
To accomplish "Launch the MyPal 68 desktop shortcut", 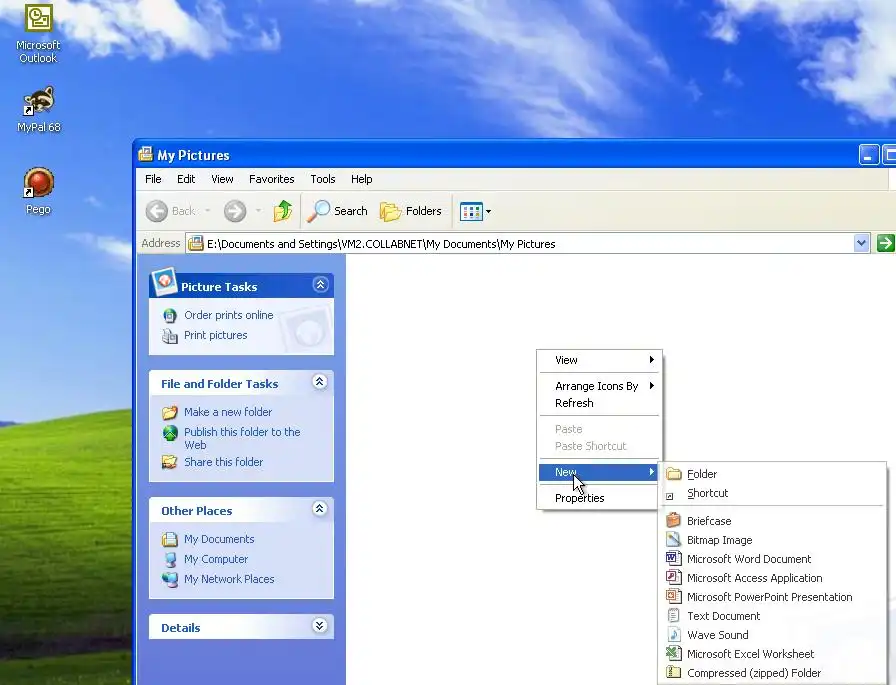I will [38, 110].
